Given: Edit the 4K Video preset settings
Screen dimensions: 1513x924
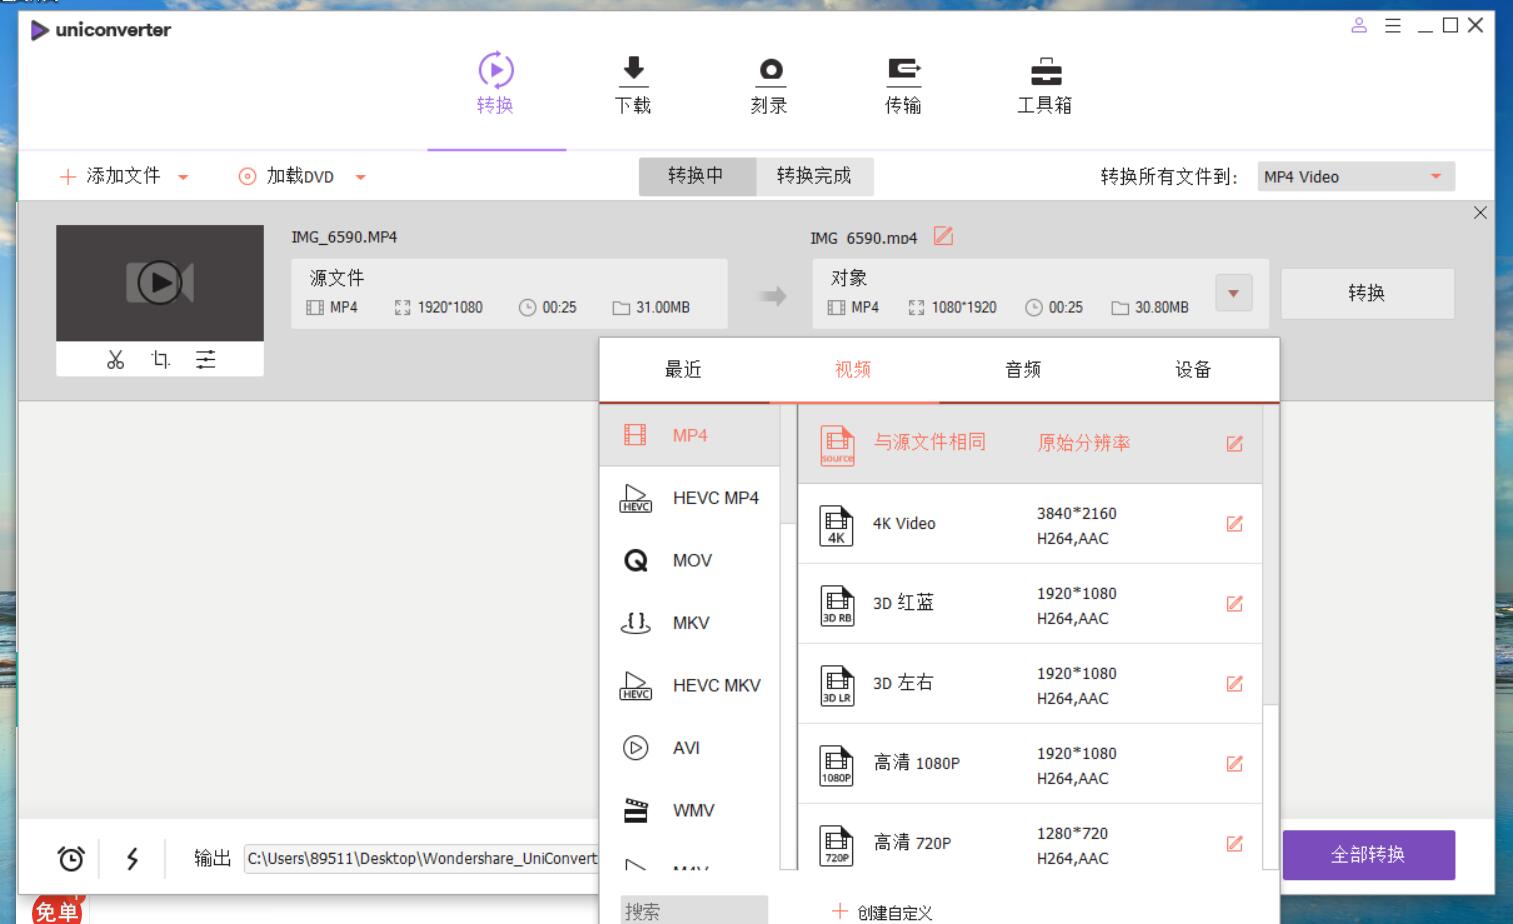Looking at the screenshot, I should point(1234,524).
